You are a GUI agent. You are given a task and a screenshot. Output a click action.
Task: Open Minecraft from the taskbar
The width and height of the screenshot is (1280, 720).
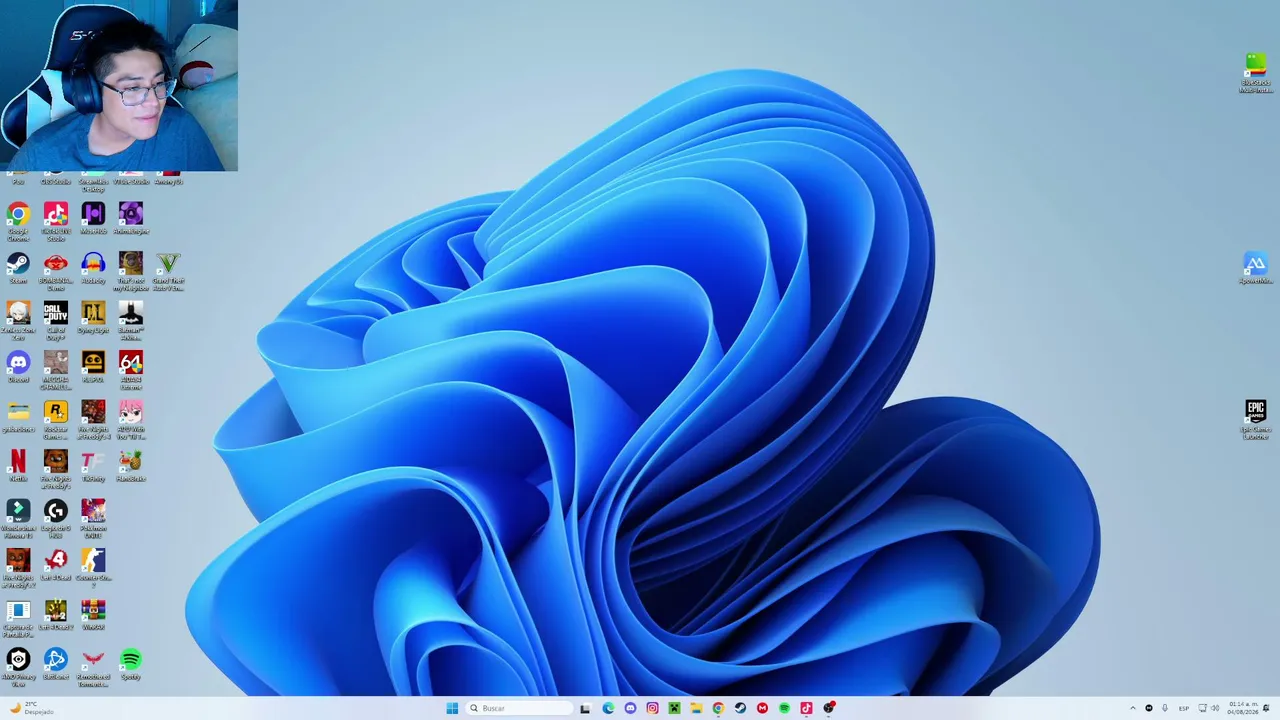point(674,708)
